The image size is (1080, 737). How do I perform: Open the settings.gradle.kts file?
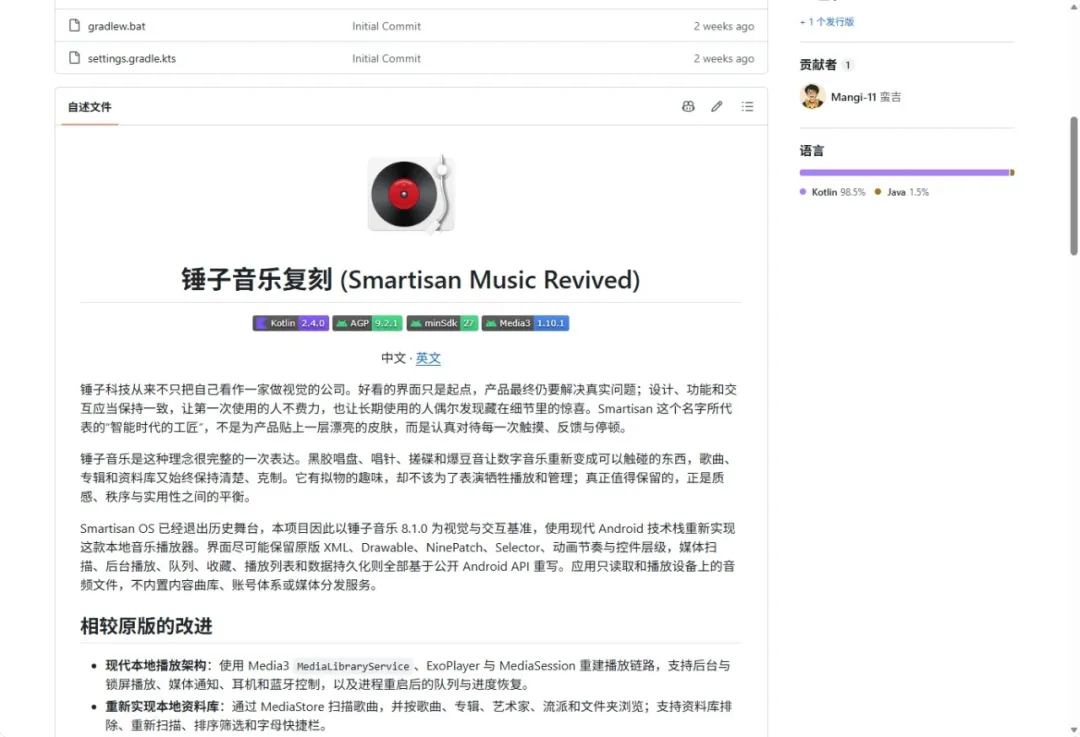click(132, 59)
